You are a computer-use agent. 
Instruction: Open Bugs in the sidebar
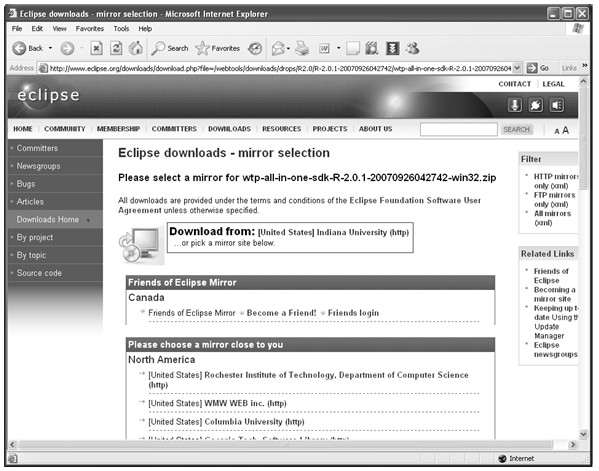(x=26, y=184)
